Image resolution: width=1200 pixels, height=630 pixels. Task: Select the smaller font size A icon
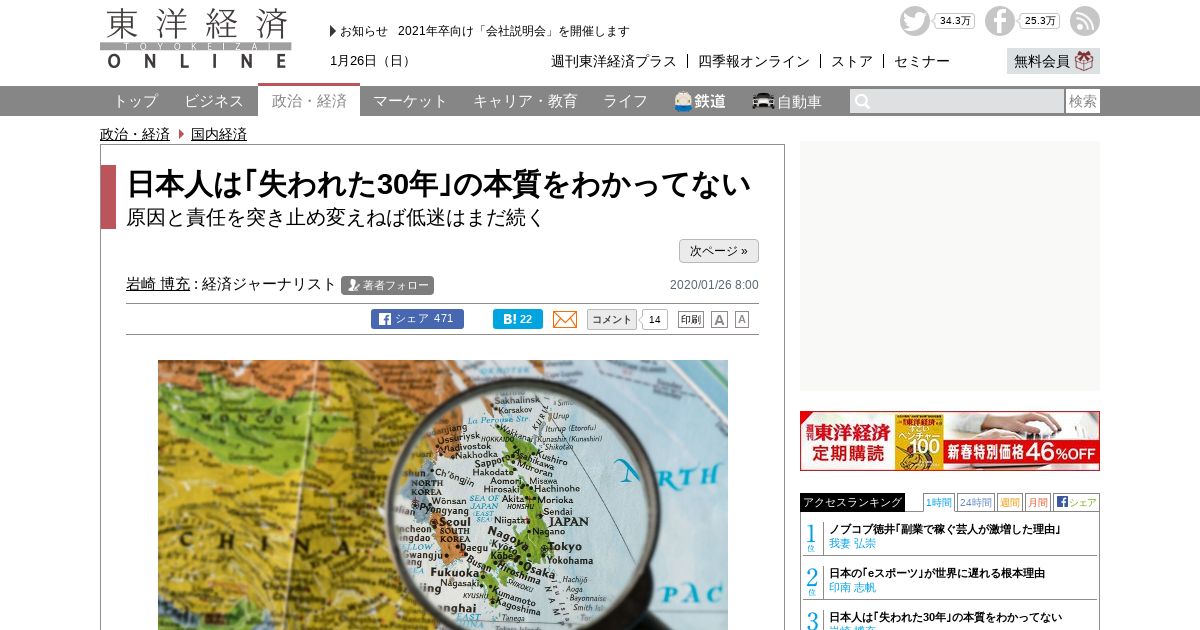click(x=742, y=319)
